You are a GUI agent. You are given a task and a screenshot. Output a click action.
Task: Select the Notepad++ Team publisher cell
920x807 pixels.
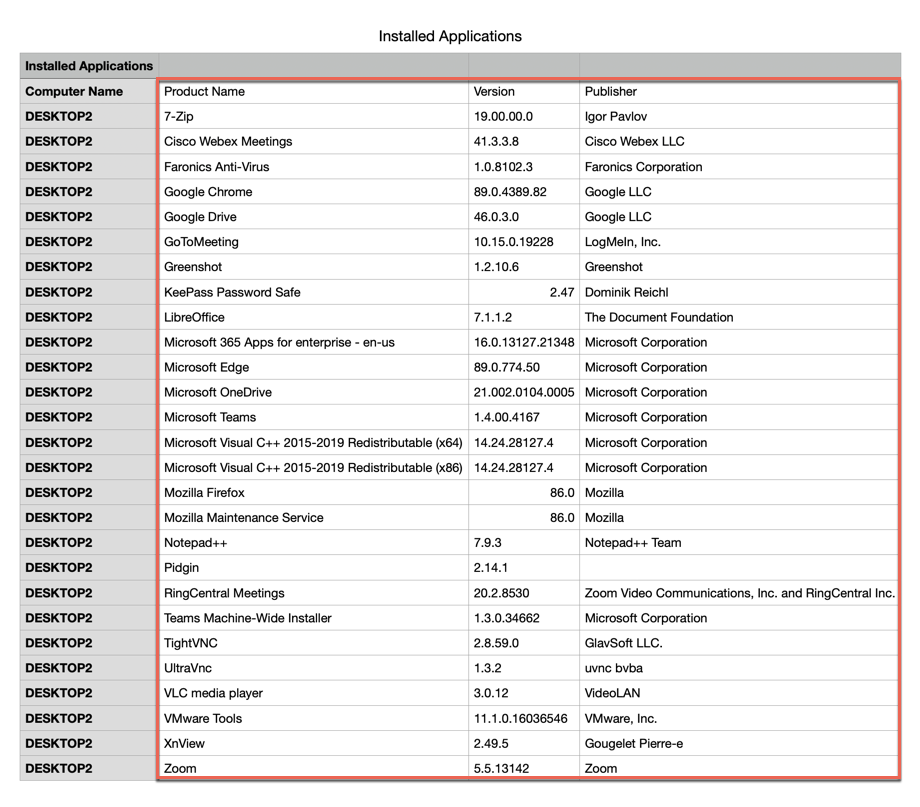pos(739,543)
